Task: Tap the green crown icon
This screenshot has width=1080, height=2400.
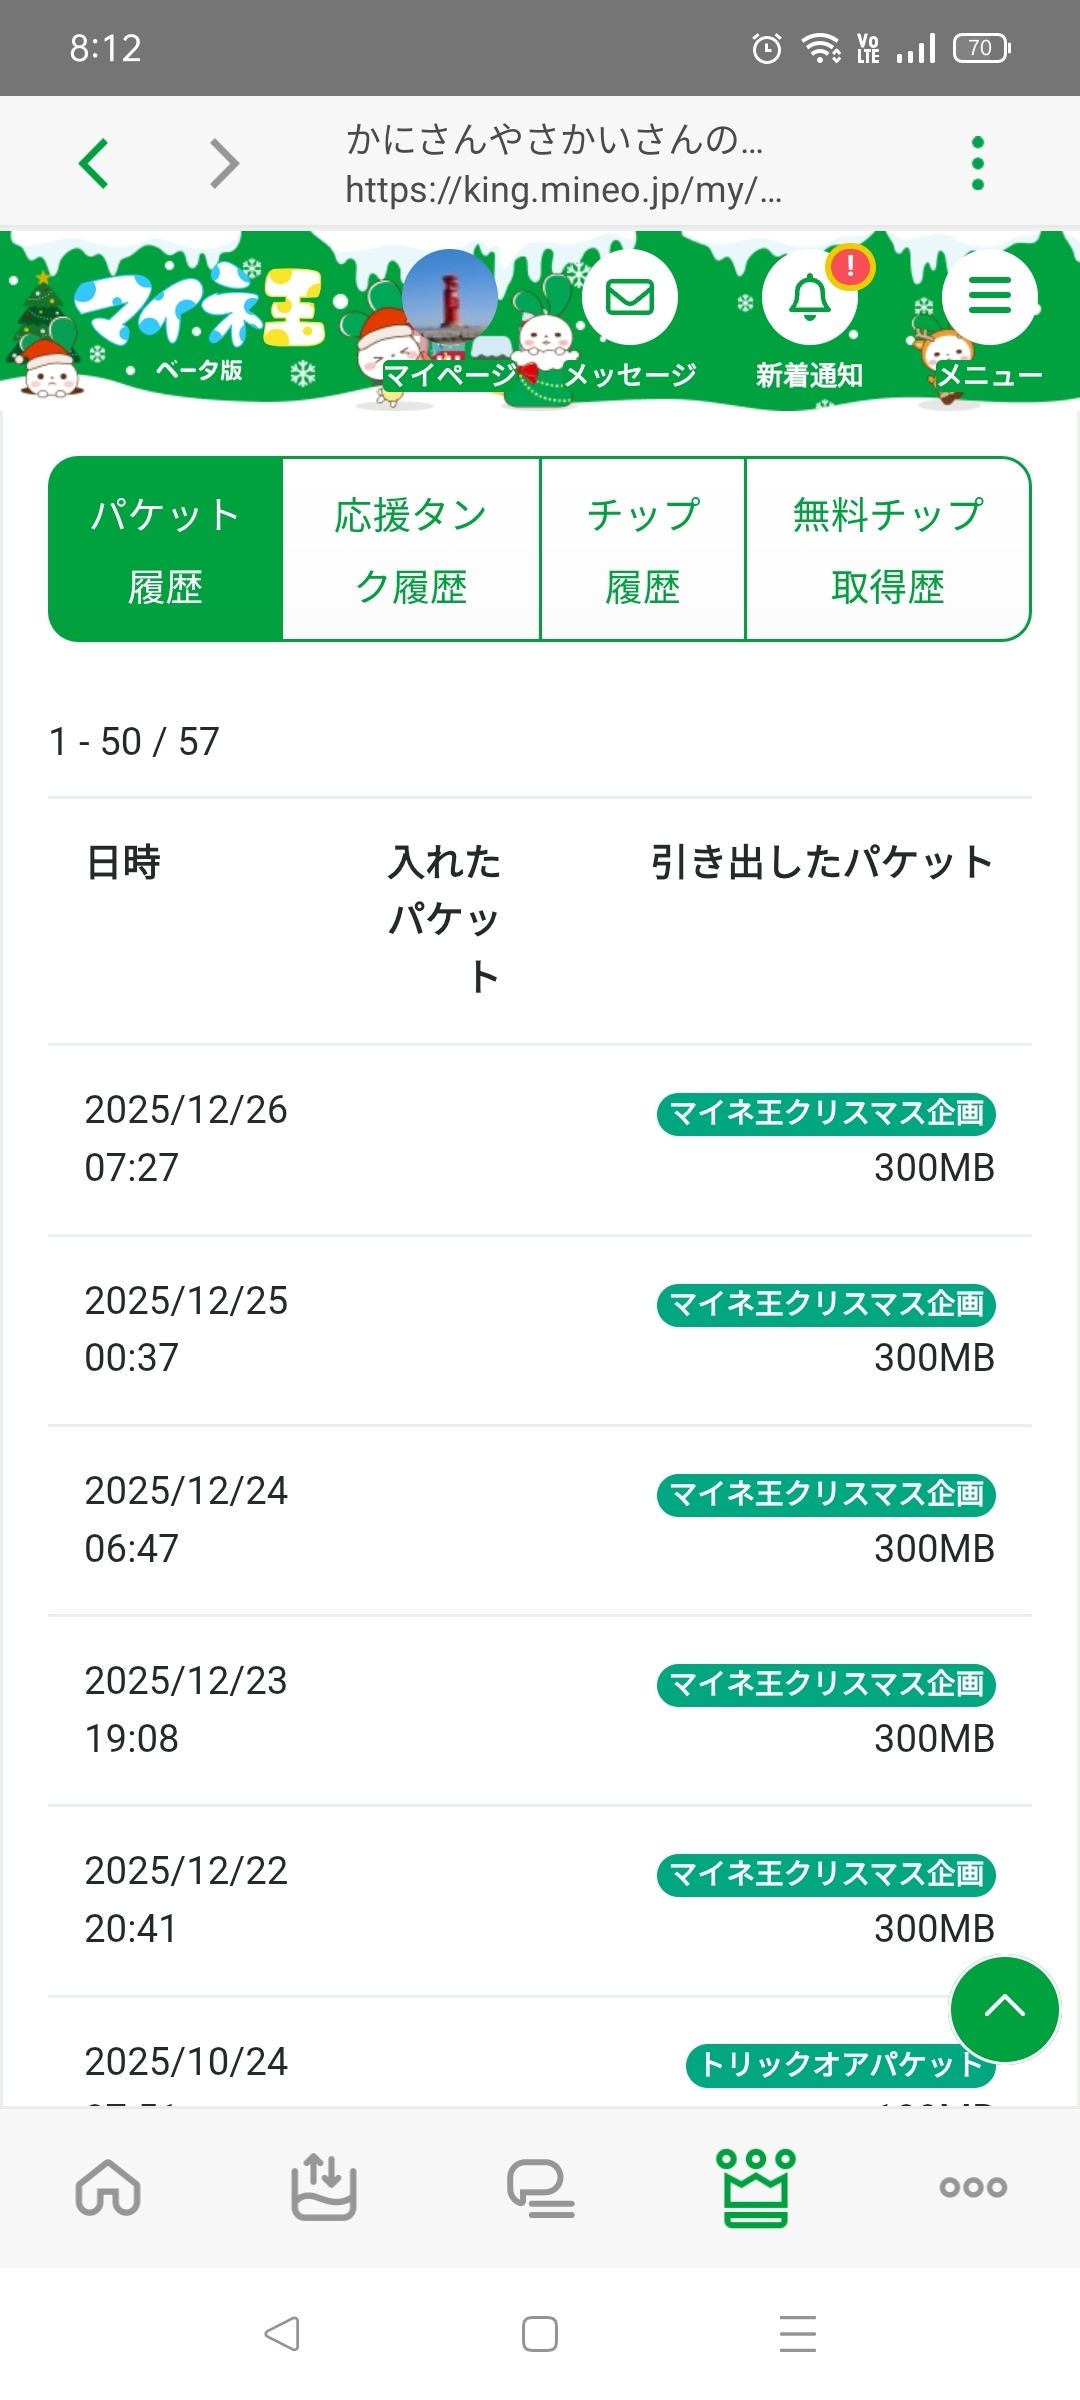Action: pos(756,2186)
